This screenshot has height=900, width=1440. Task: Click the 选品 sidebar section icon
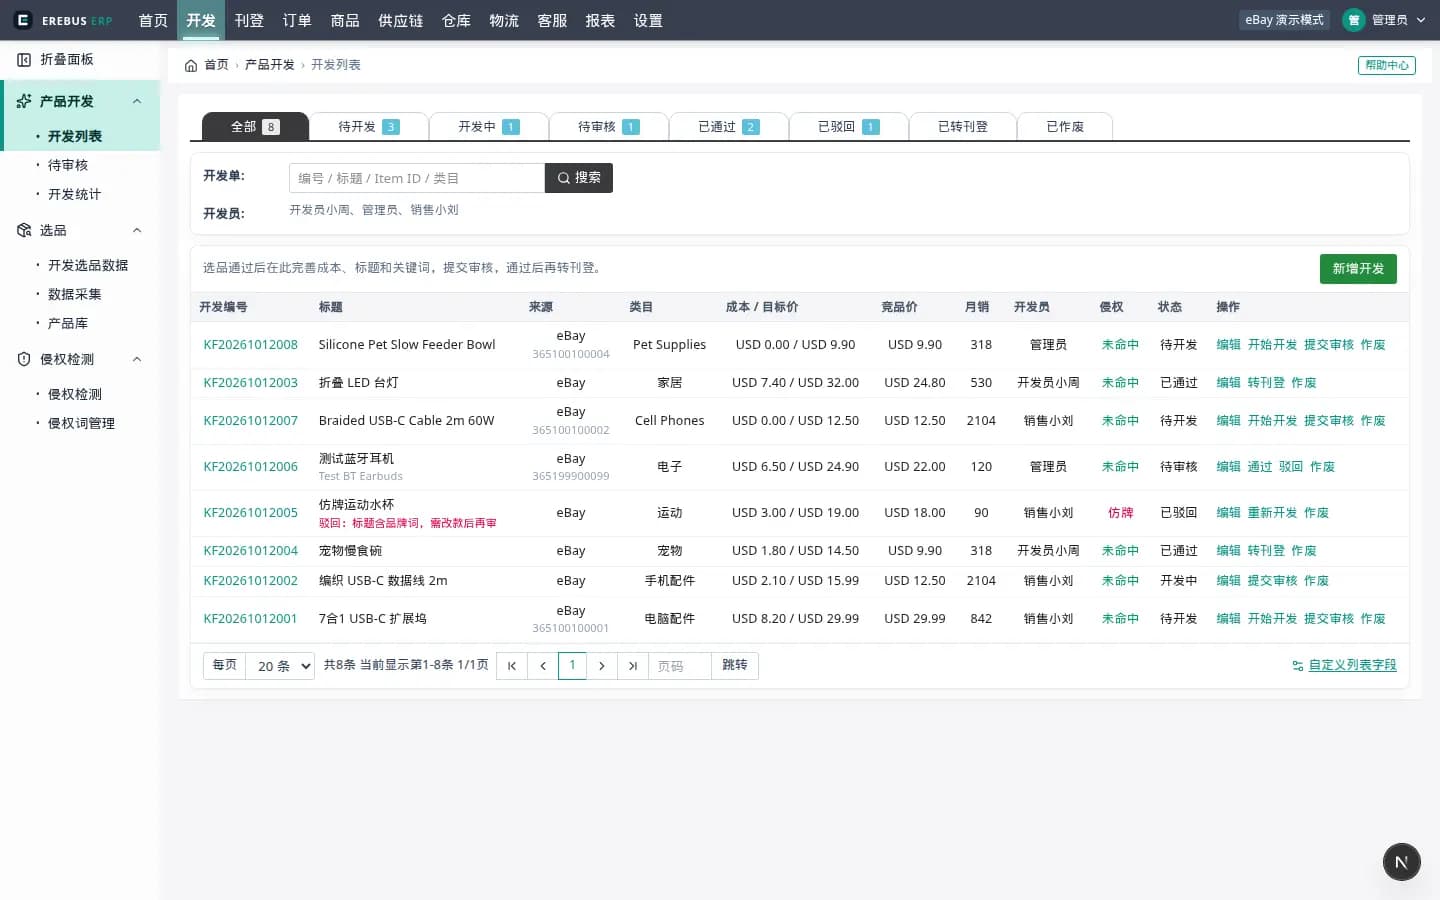pos(24,230)
